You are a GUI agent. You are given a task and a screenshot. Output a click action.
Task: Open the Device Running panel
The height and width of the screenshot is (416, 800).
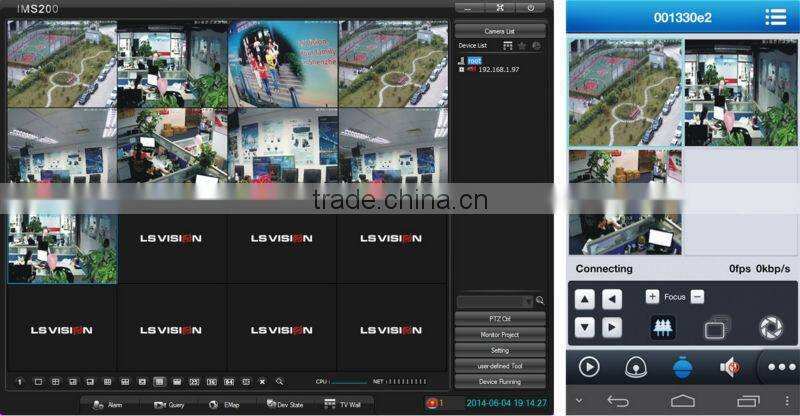click(x=499, y=382)
